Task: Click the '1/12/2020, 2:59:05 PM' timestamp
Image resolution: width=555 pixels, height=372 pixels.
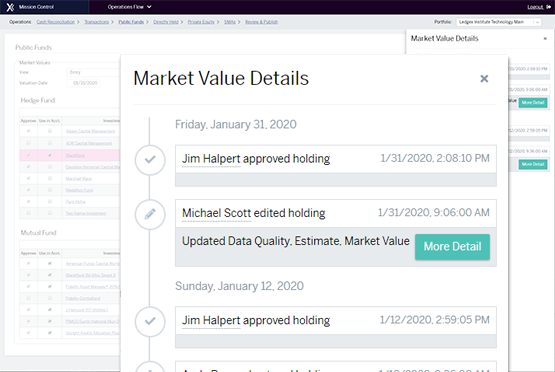Action: 435,320
